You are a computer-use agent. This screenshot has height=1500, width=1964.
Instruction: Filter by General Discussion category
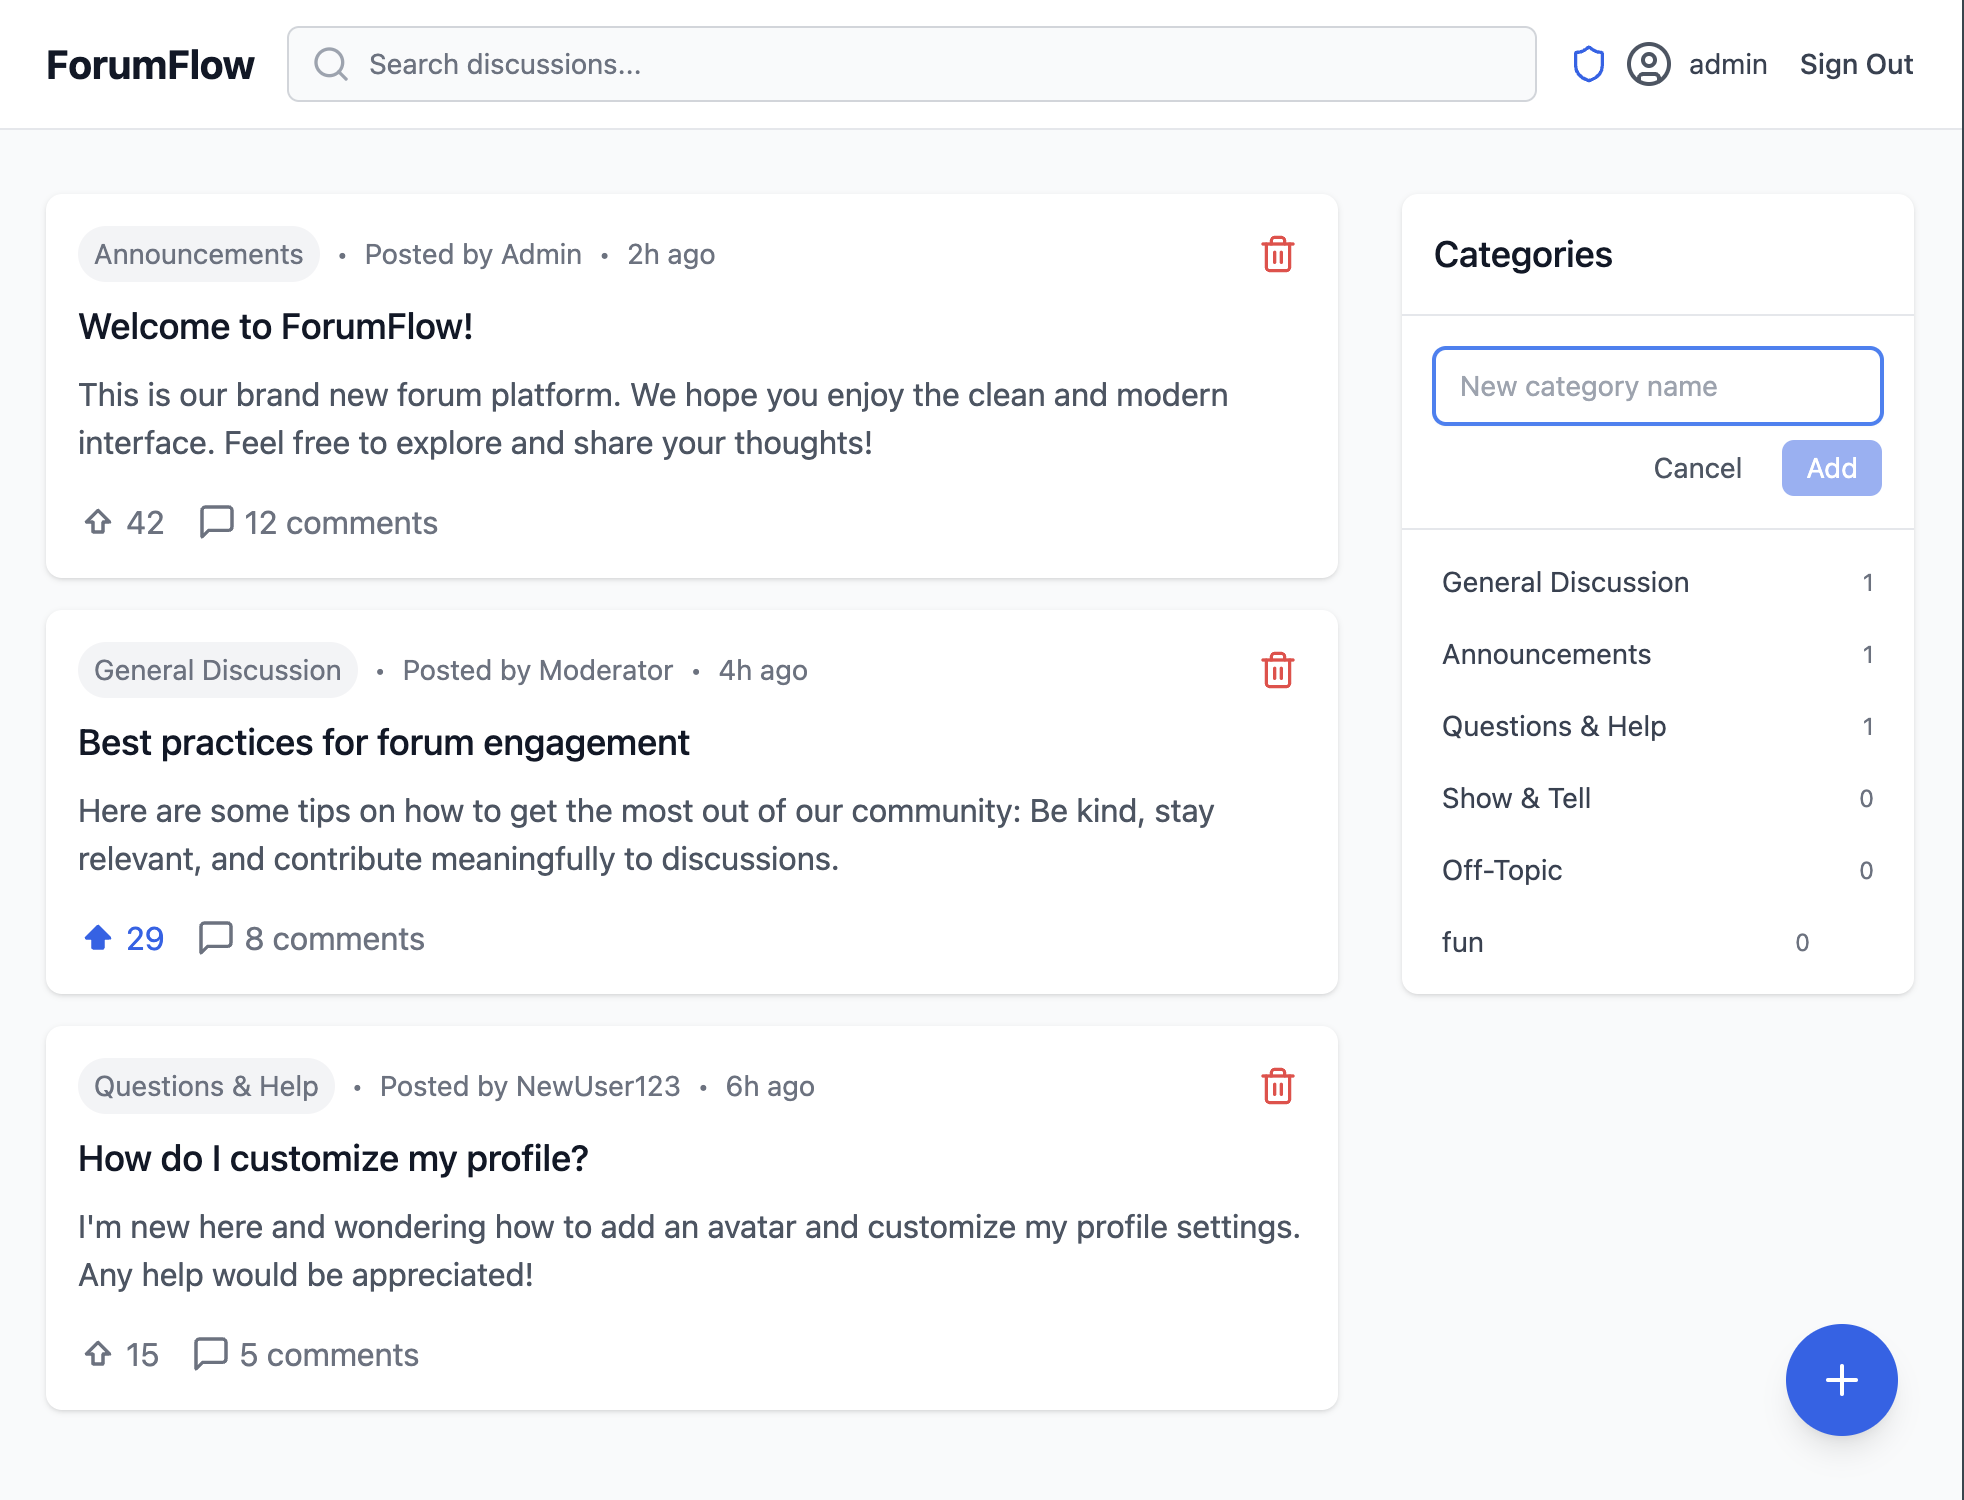(1657, 582)
